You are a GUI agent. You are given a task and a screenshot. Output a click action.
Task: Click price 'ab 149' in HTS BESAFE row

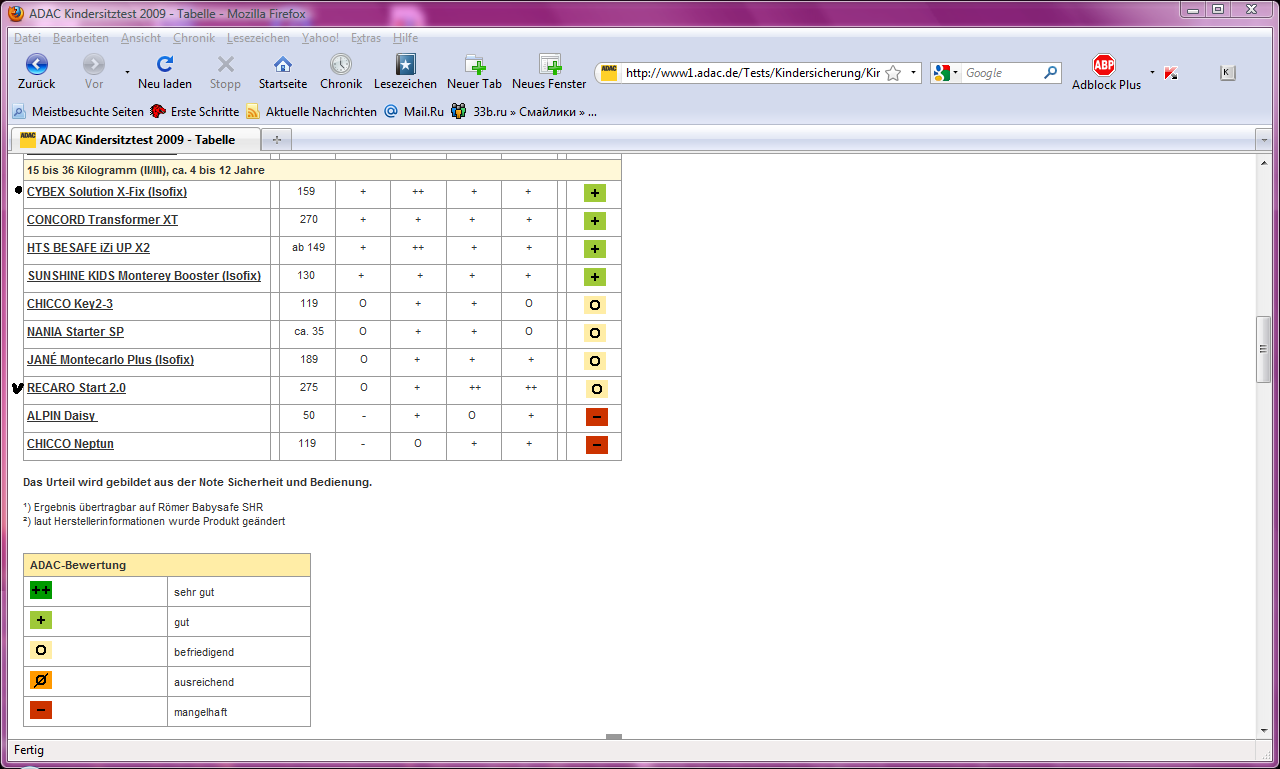pos(308,247)
